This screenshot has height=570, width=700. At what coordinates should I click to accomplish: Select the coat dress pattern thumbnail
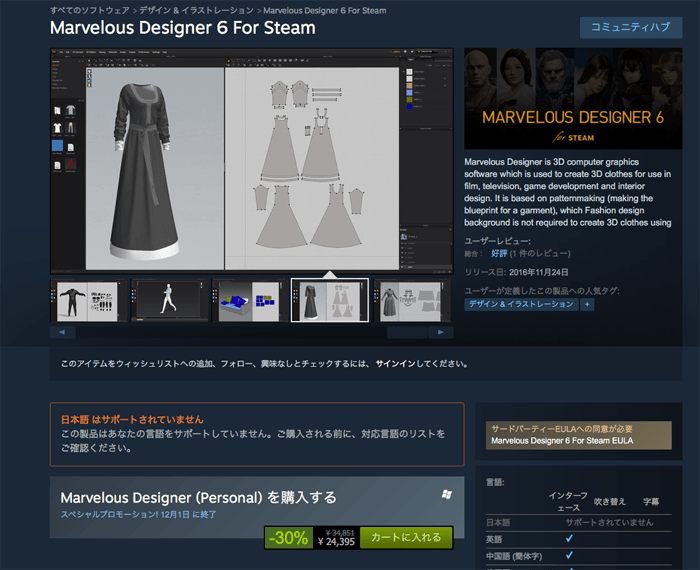click(x=411, y=300)
